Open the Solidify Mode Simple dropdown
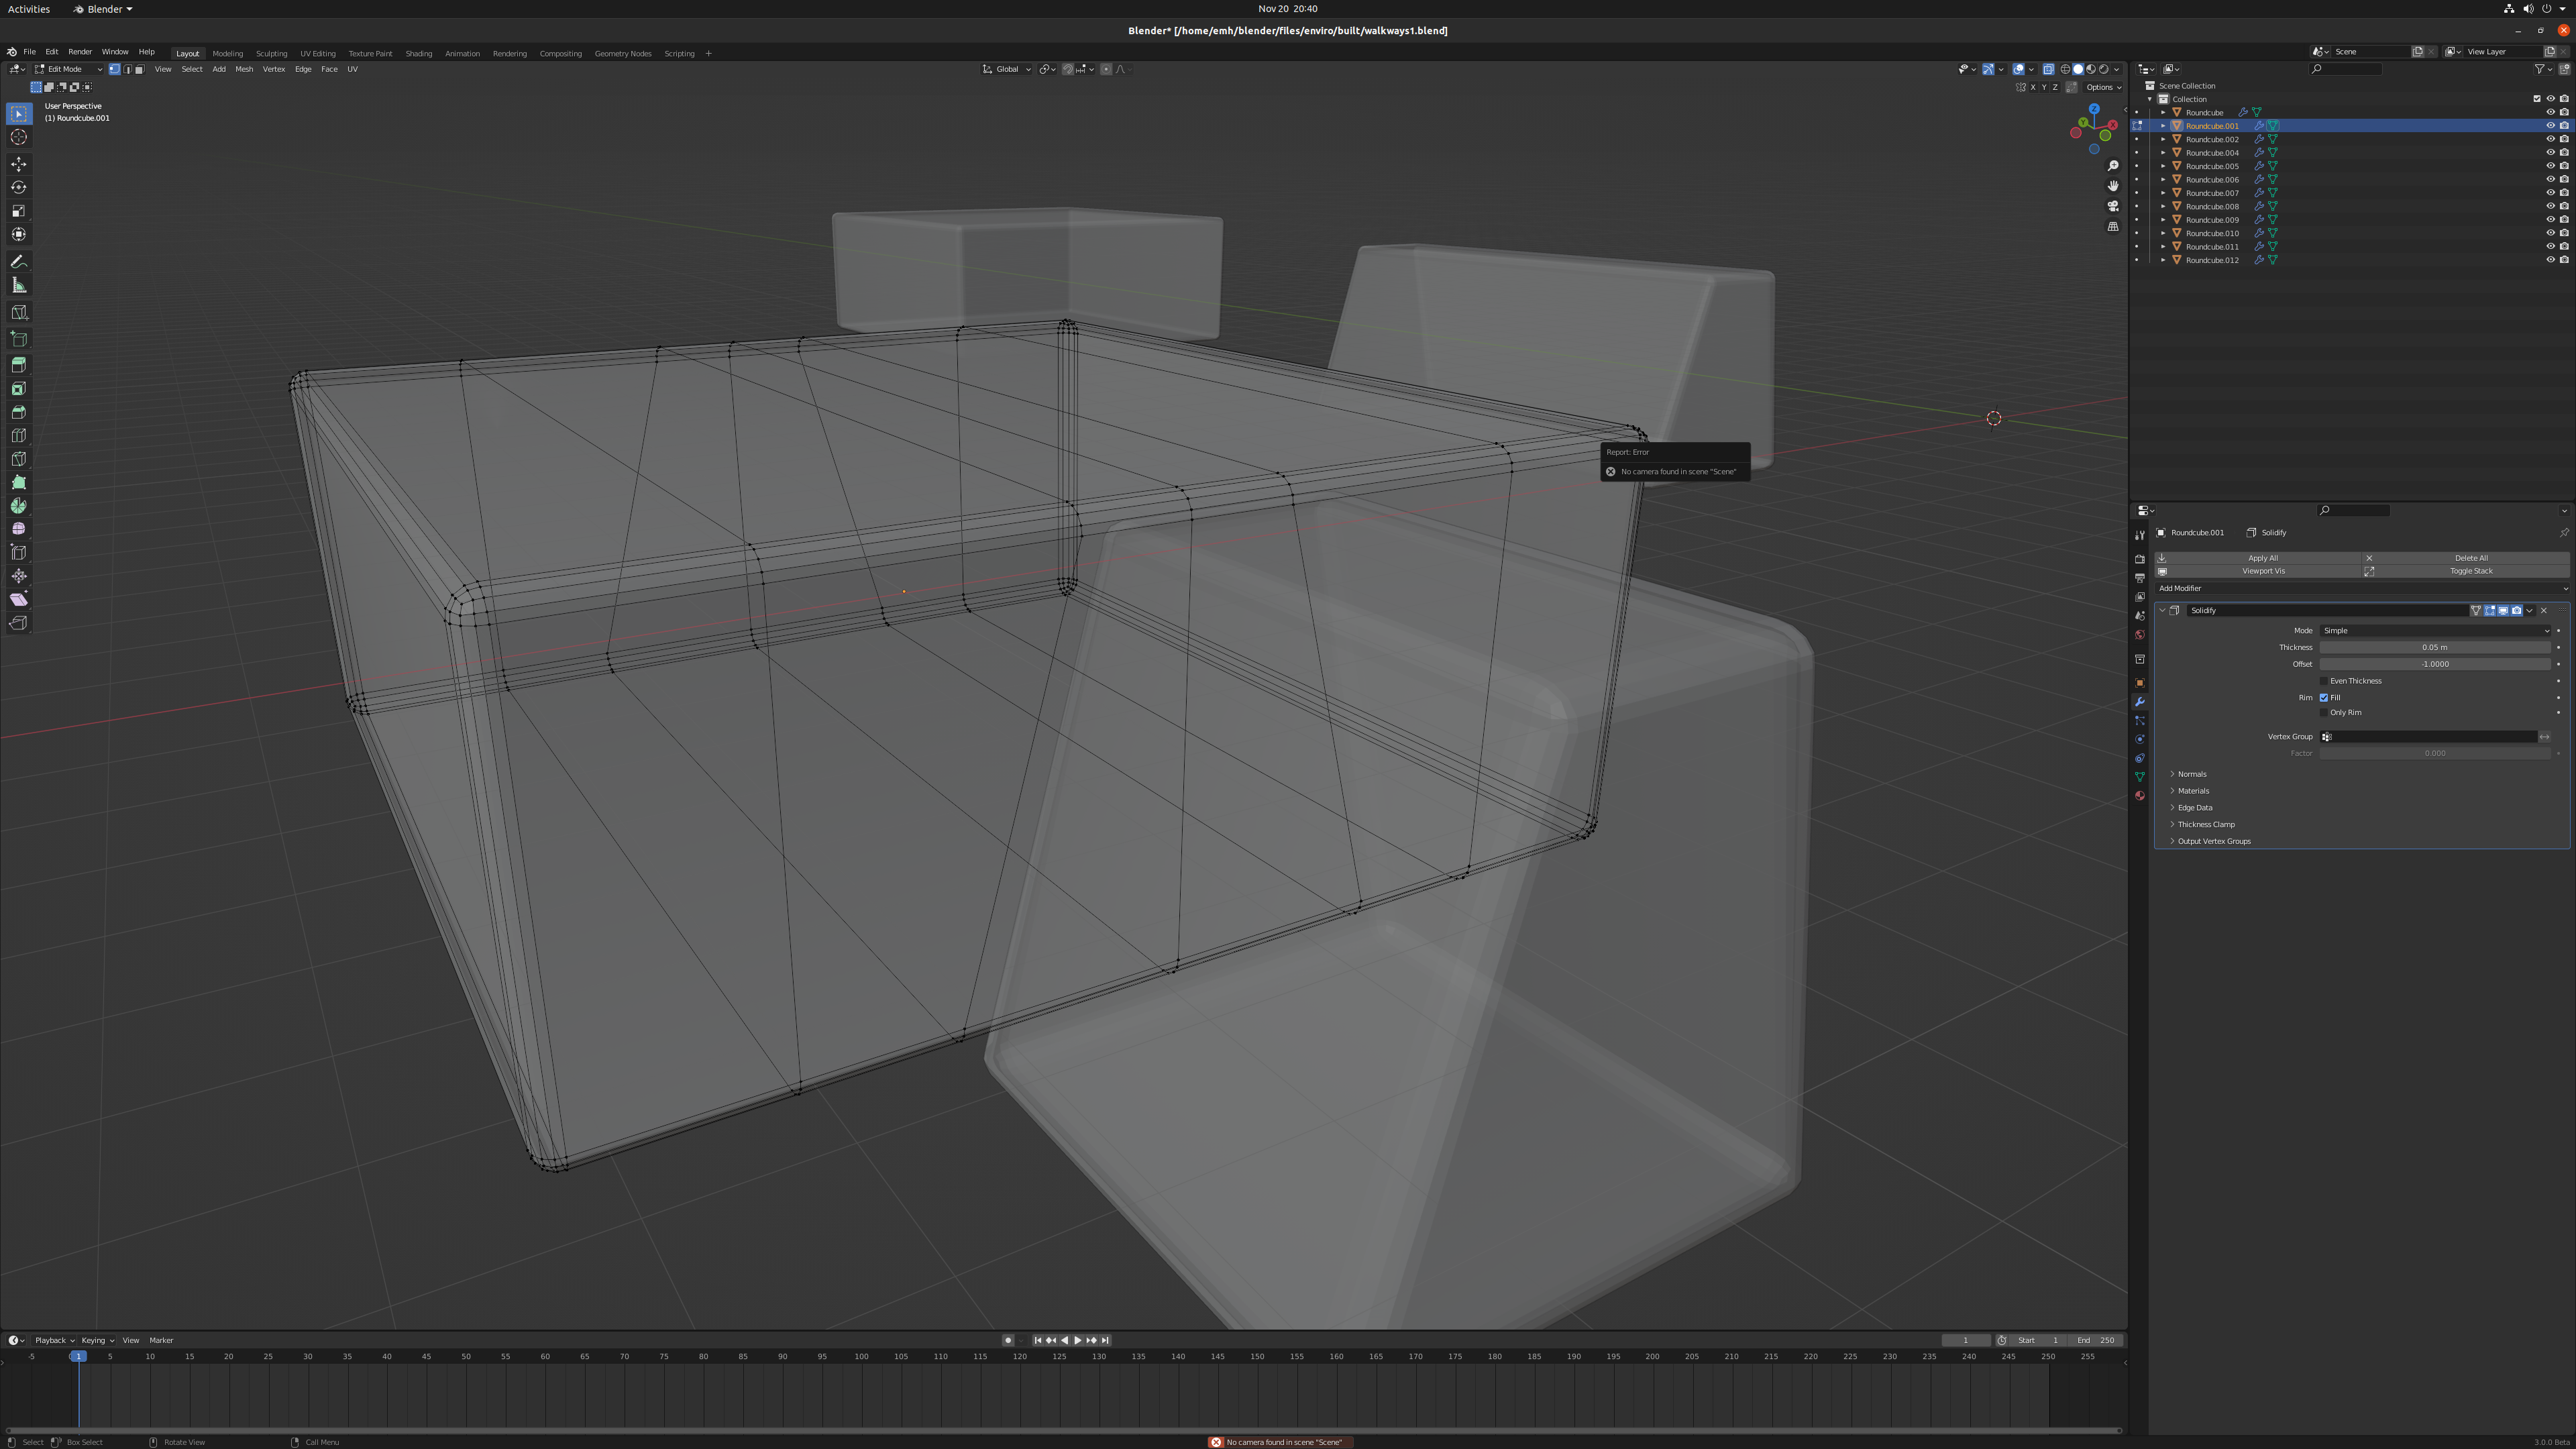The width and height of the screenshot is (2576, 1449). tap(2435, 631)
